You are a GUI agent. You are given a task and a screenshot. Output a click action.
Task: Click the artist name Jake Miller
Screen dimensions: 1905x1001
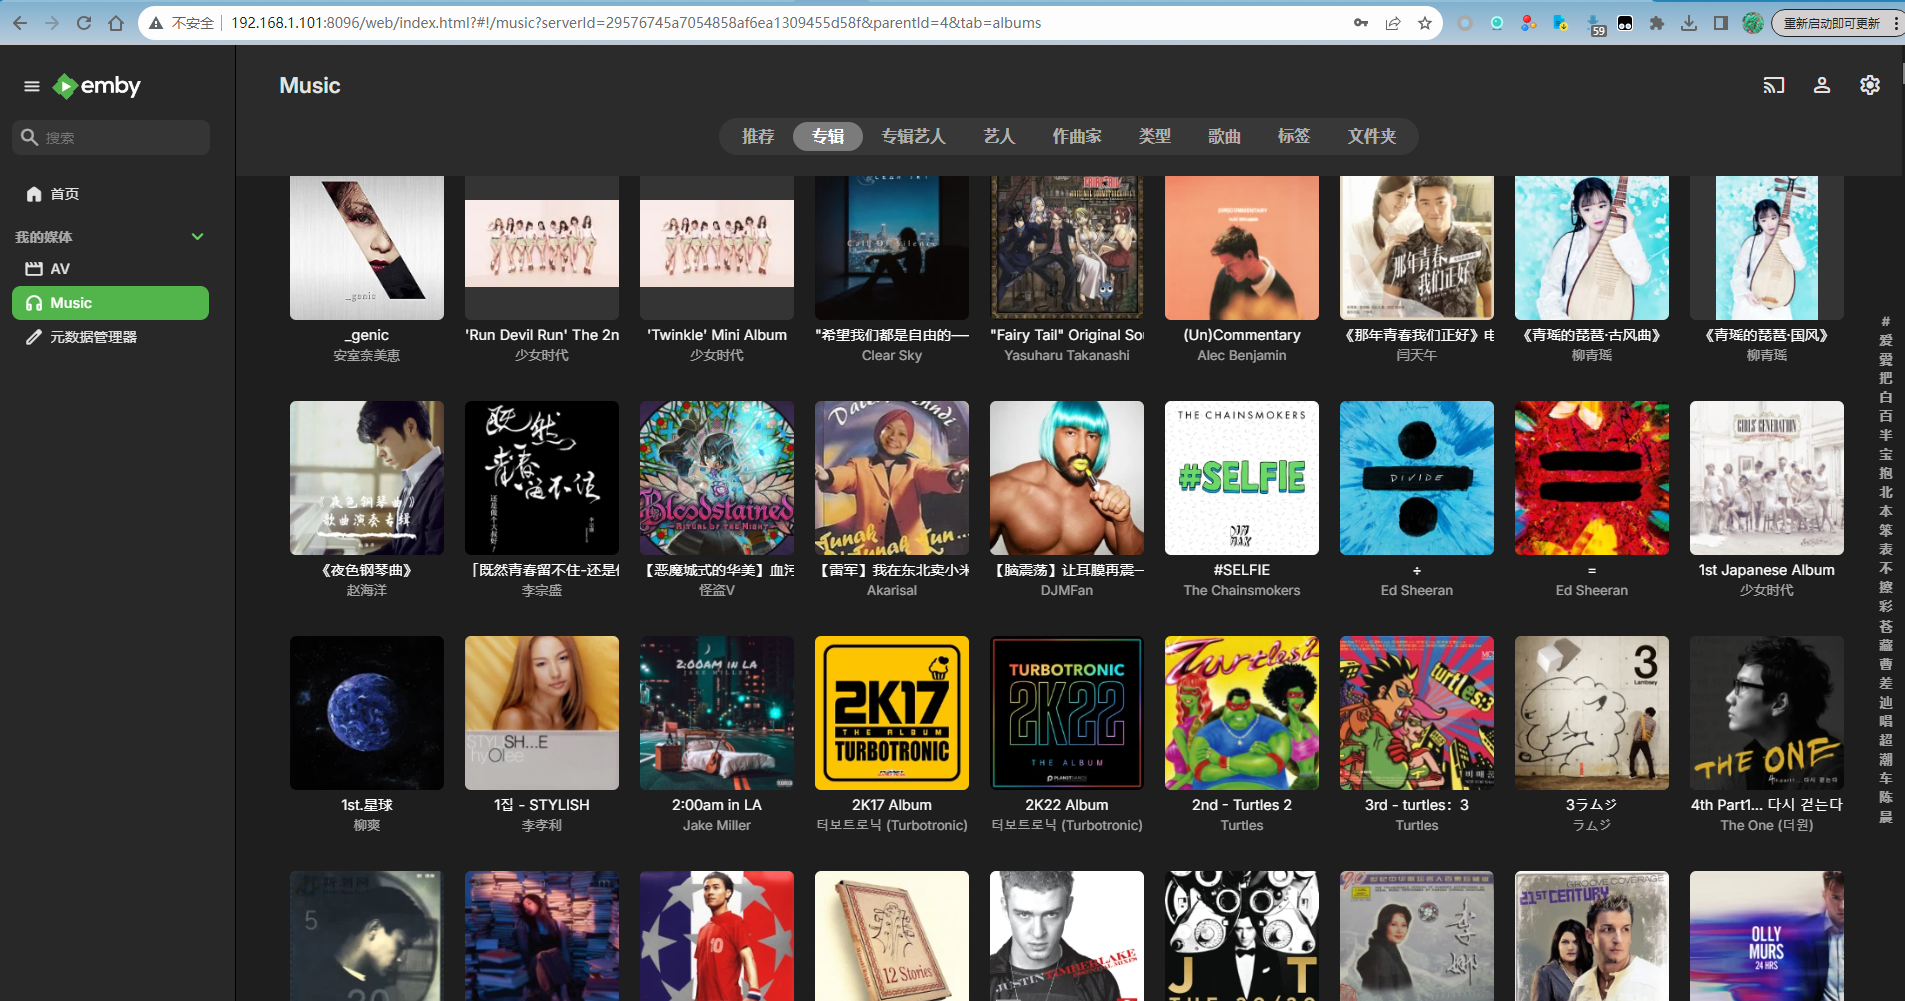click(717, 825)
